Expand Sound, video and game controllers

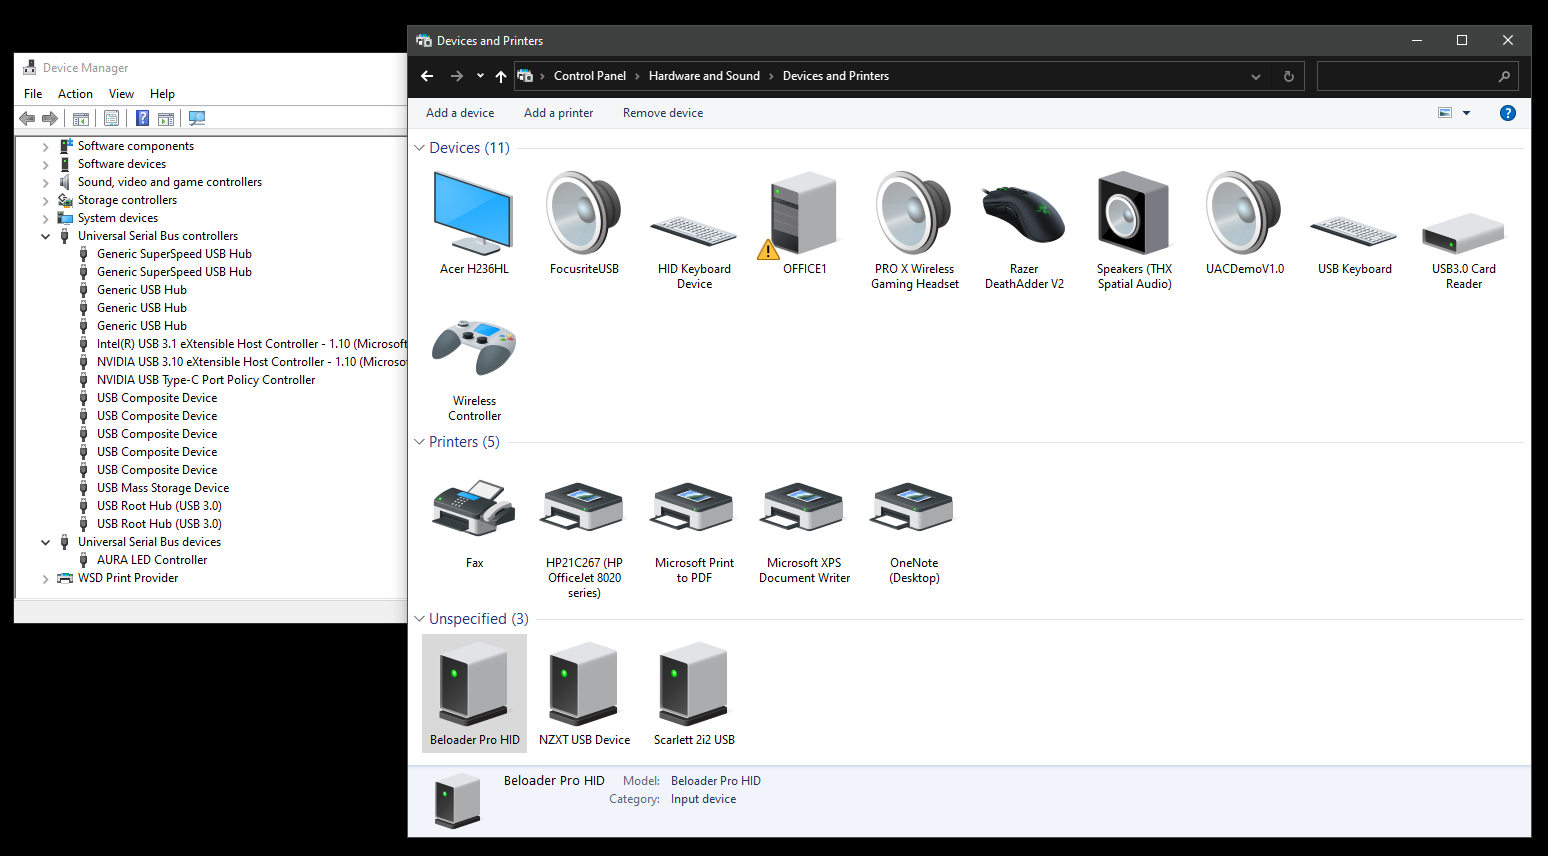point(45,183)
